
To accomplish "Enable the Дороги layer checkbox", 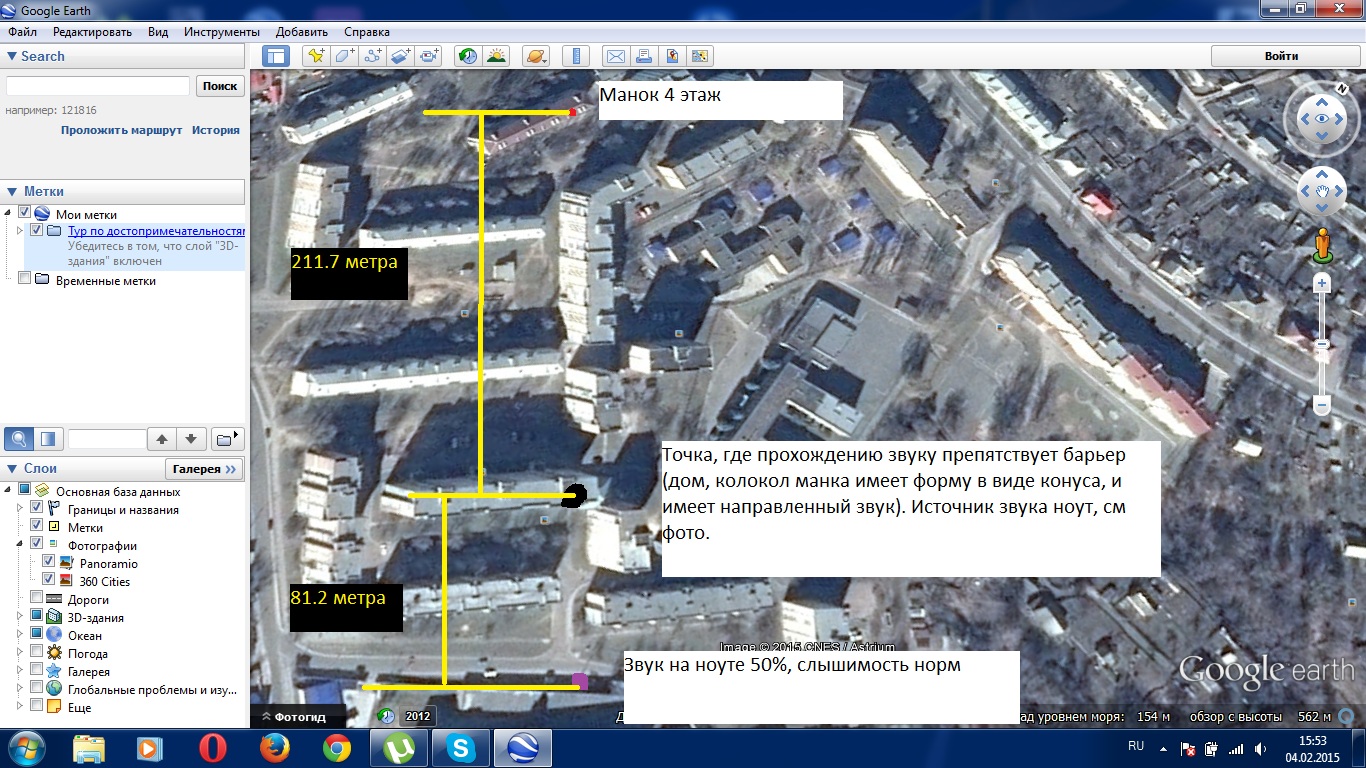I will tap(38, 600).
